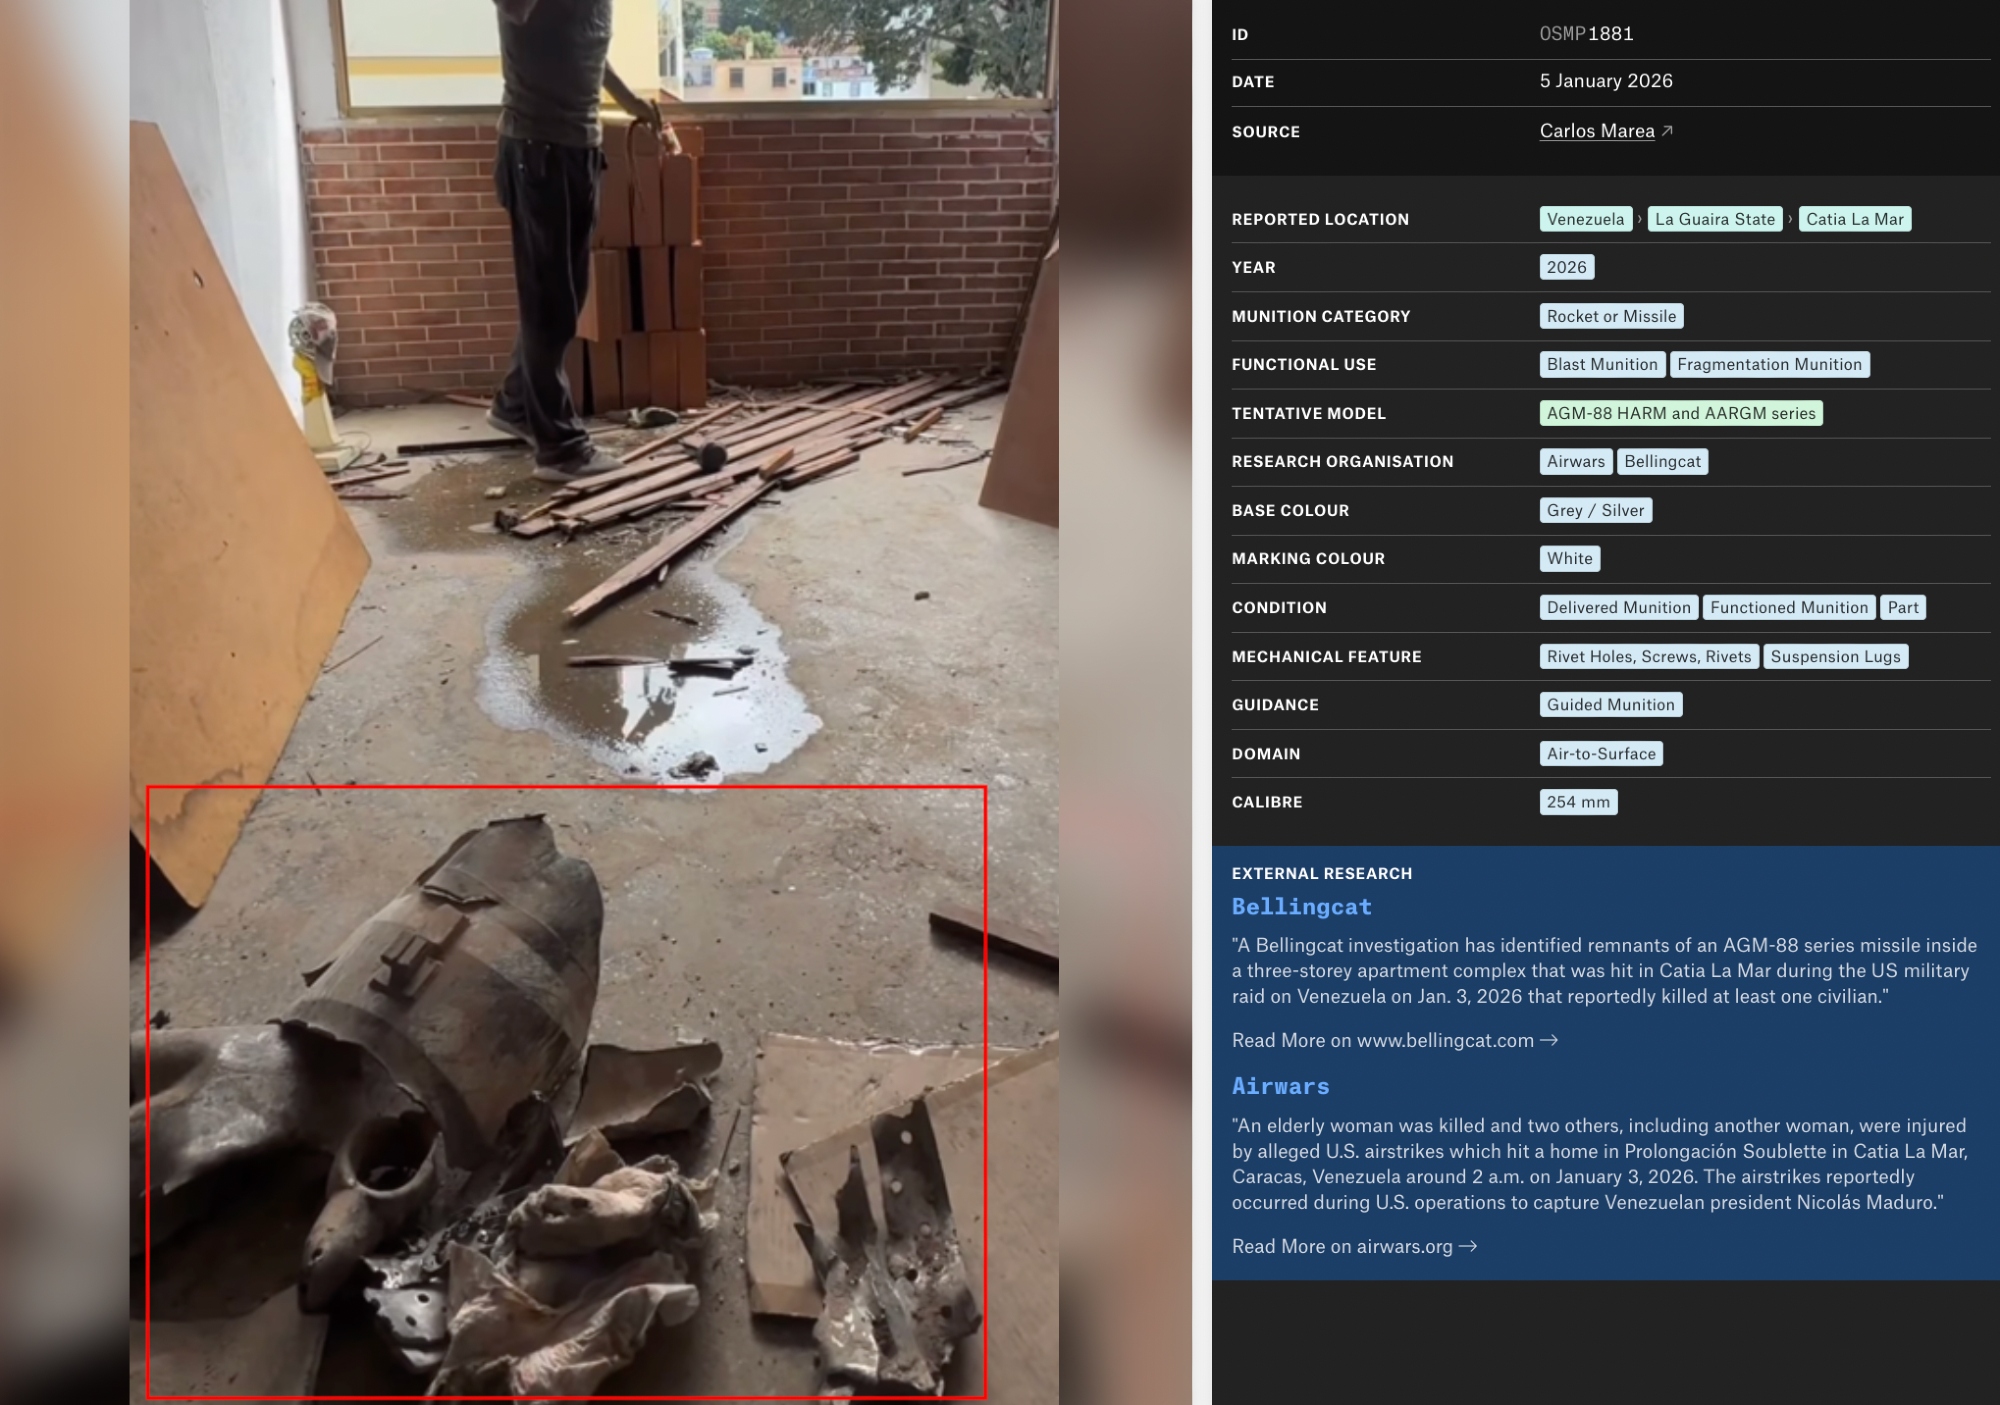Select the La Guaira State tag

pyautogui.click(x=1714, y=219)
